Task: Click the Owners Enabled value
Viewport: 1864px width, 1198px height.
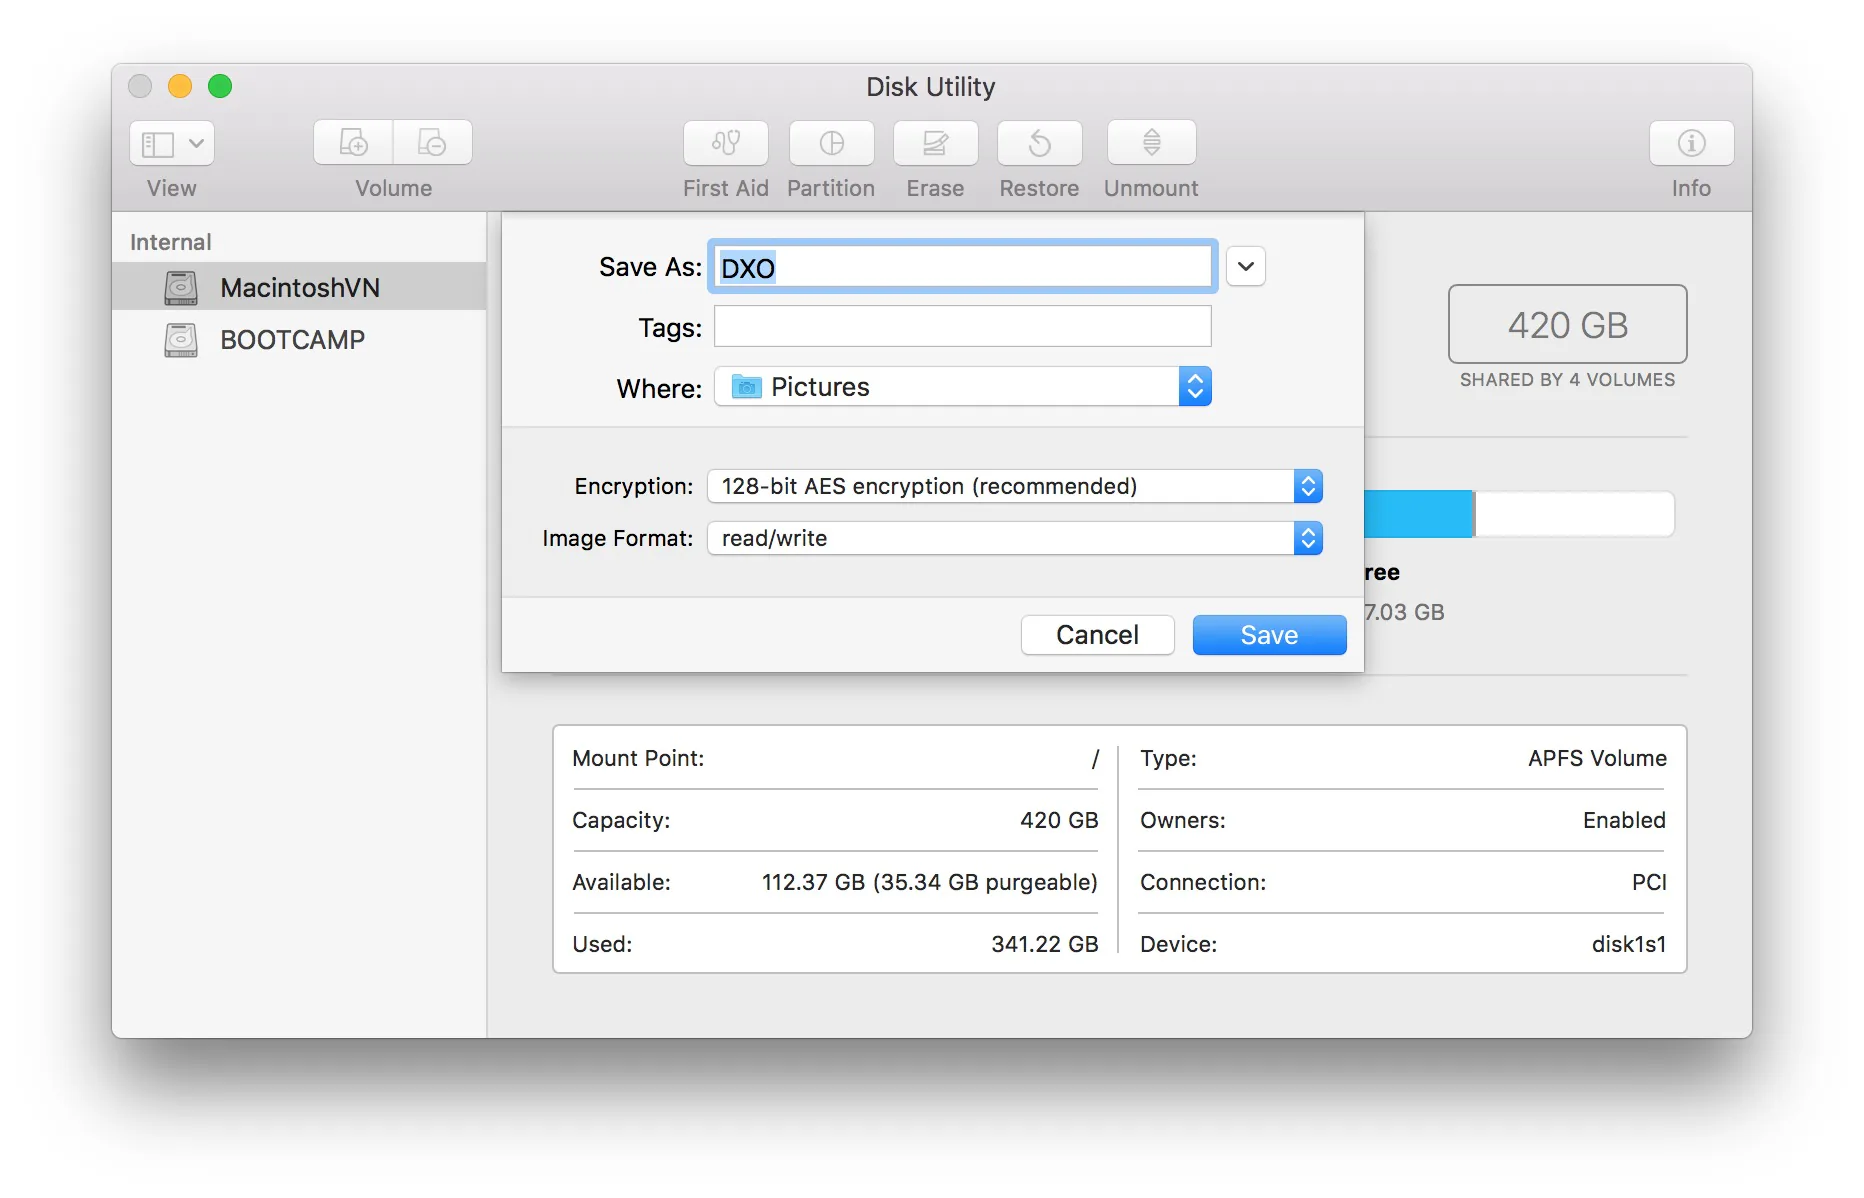Action: (1624, 820)
